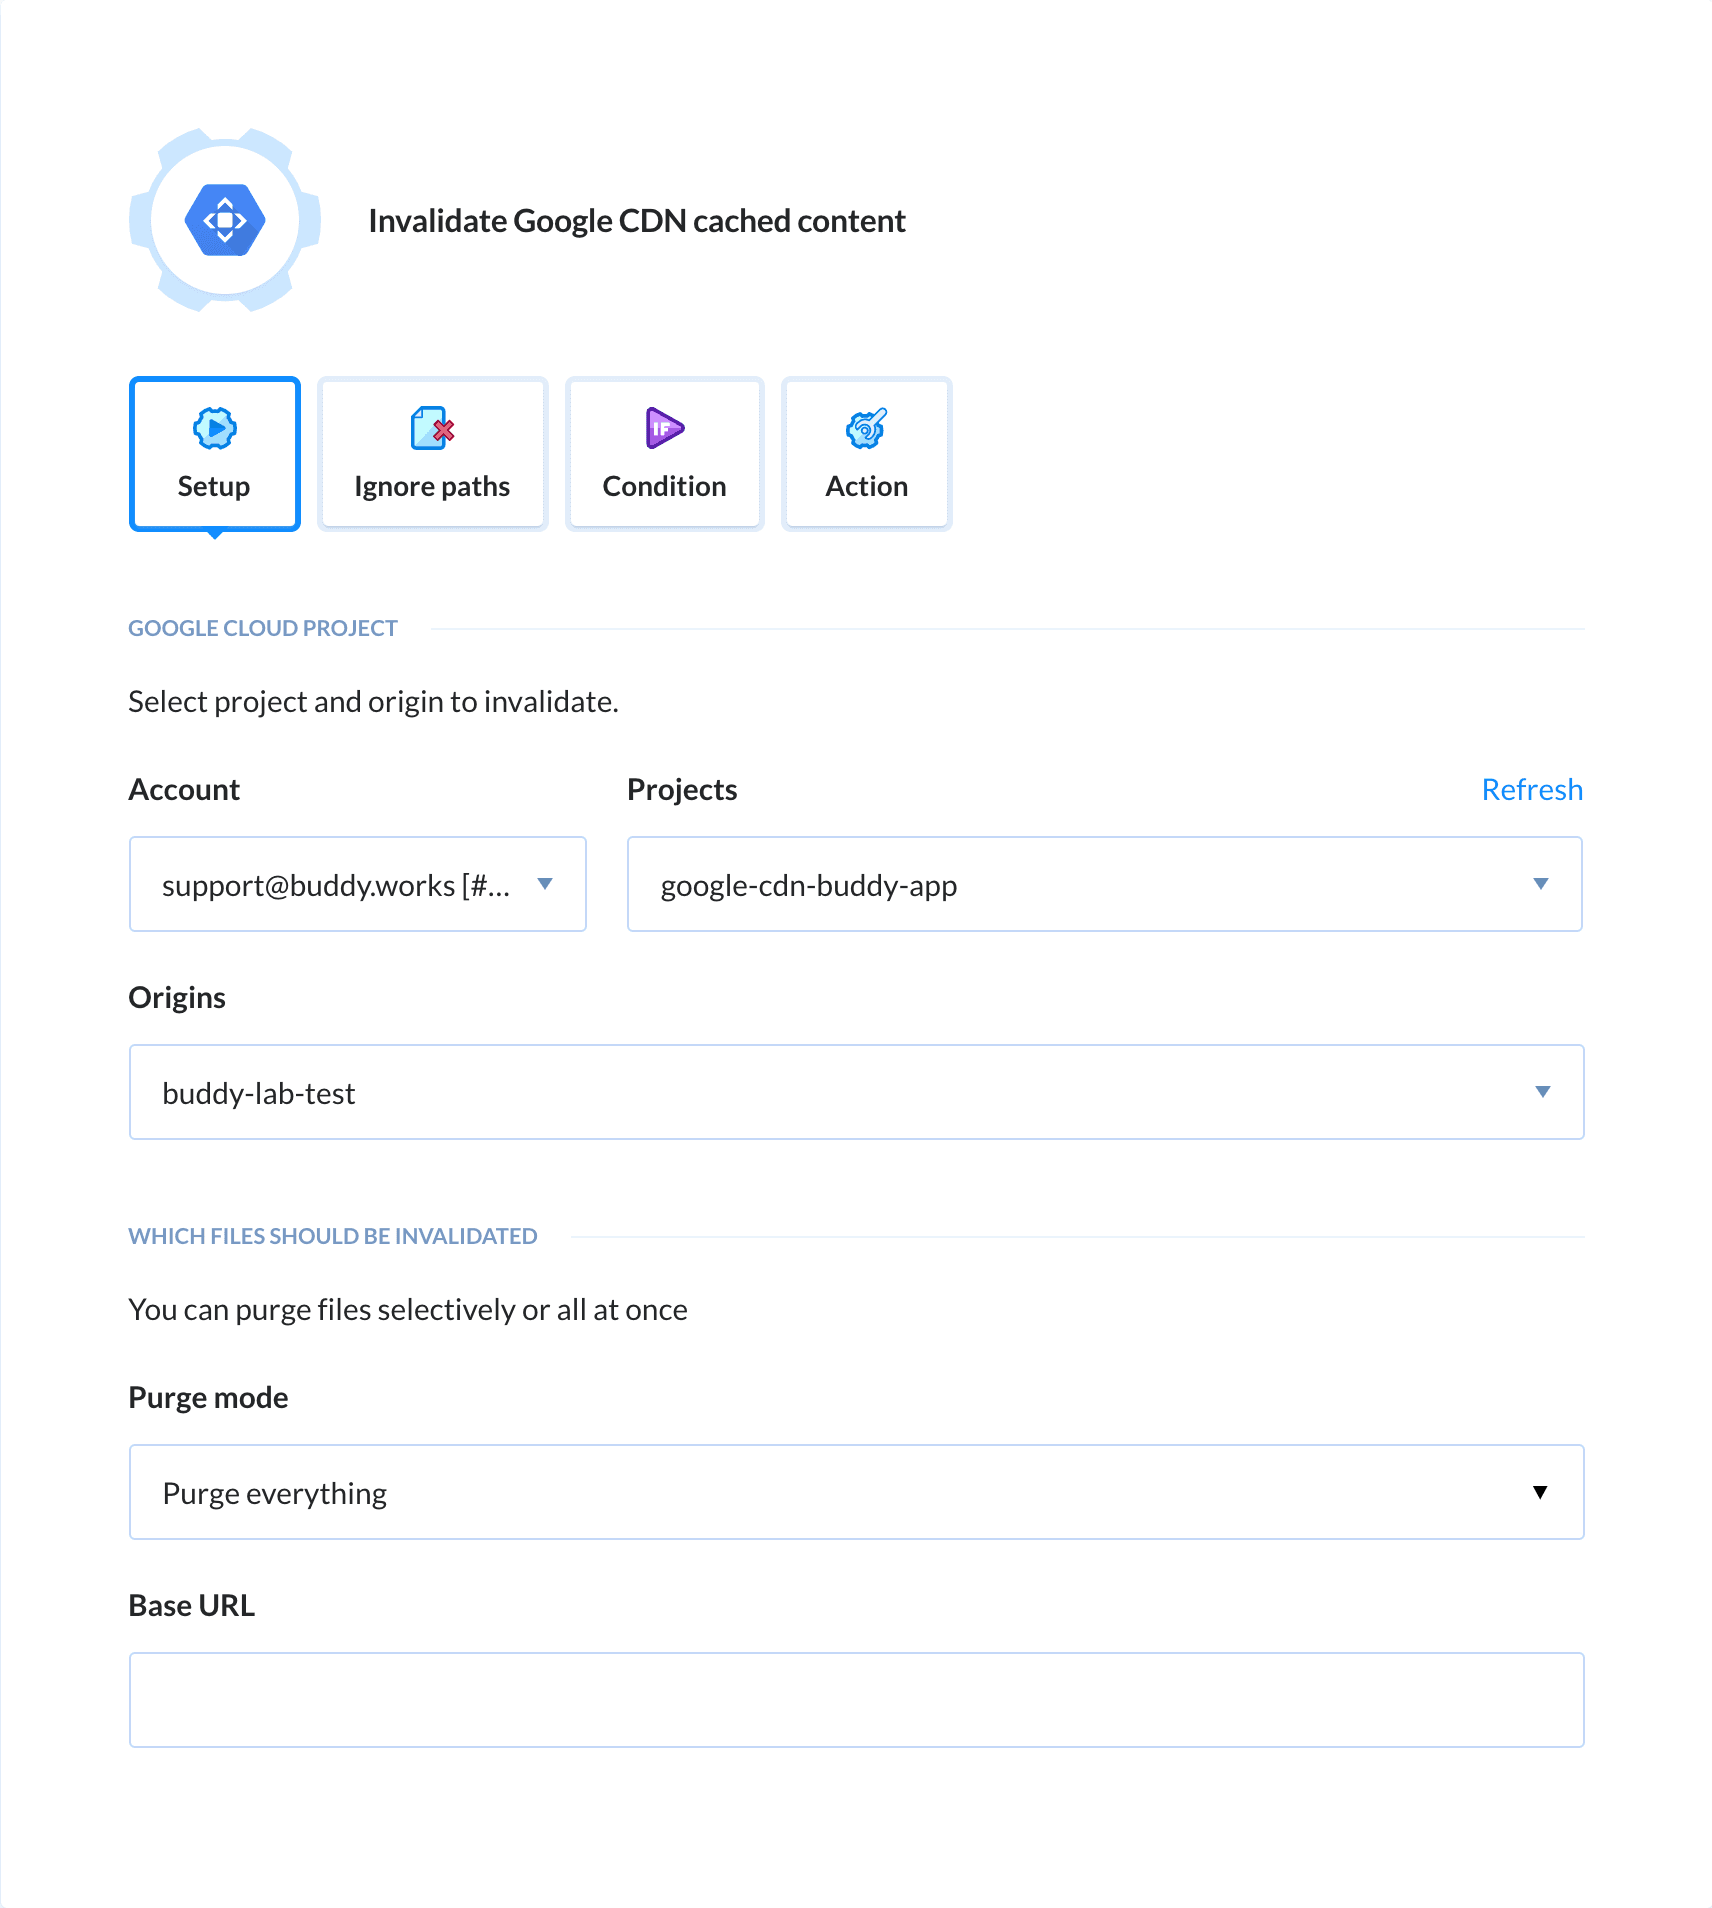Screen dimensions: 1712x1908
Task: Open the Purge everything selector
Action: tap(855, 1492)
